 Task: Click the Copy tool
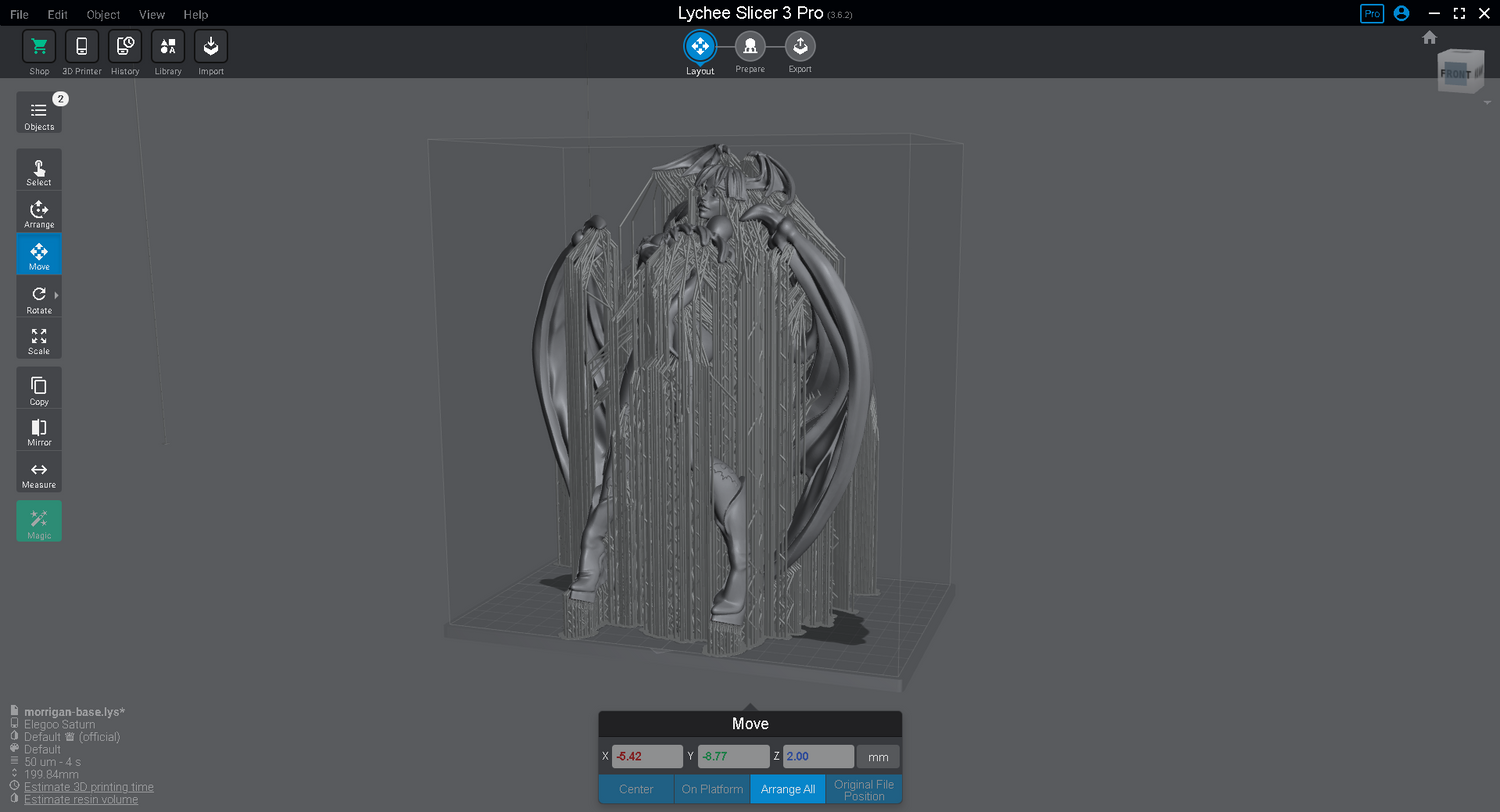coord(39,388)
